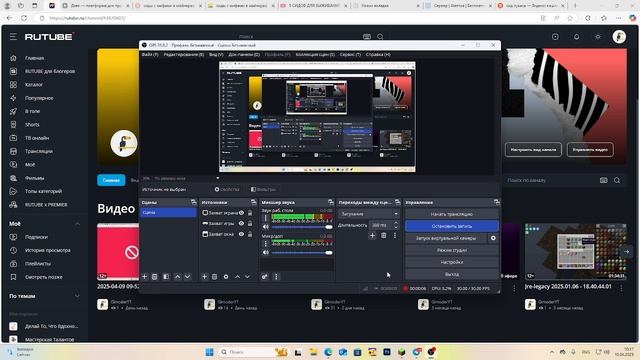This screenshot has width=640, height=360.
Task: Open Windows Start button
Action: point(209,352)
